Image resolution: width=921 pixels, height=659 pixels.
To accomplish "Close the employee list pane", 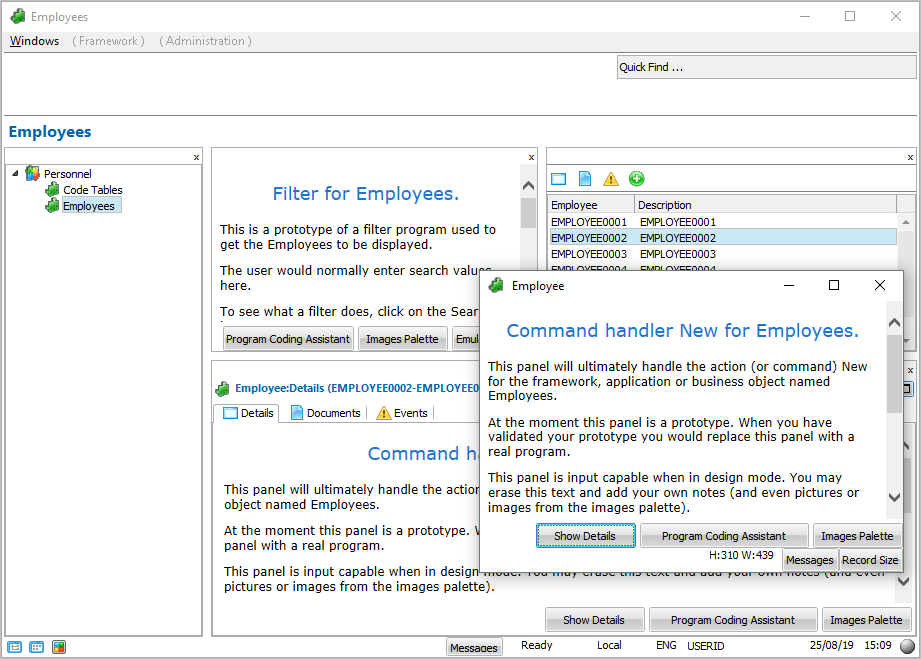I will [910, 157].
